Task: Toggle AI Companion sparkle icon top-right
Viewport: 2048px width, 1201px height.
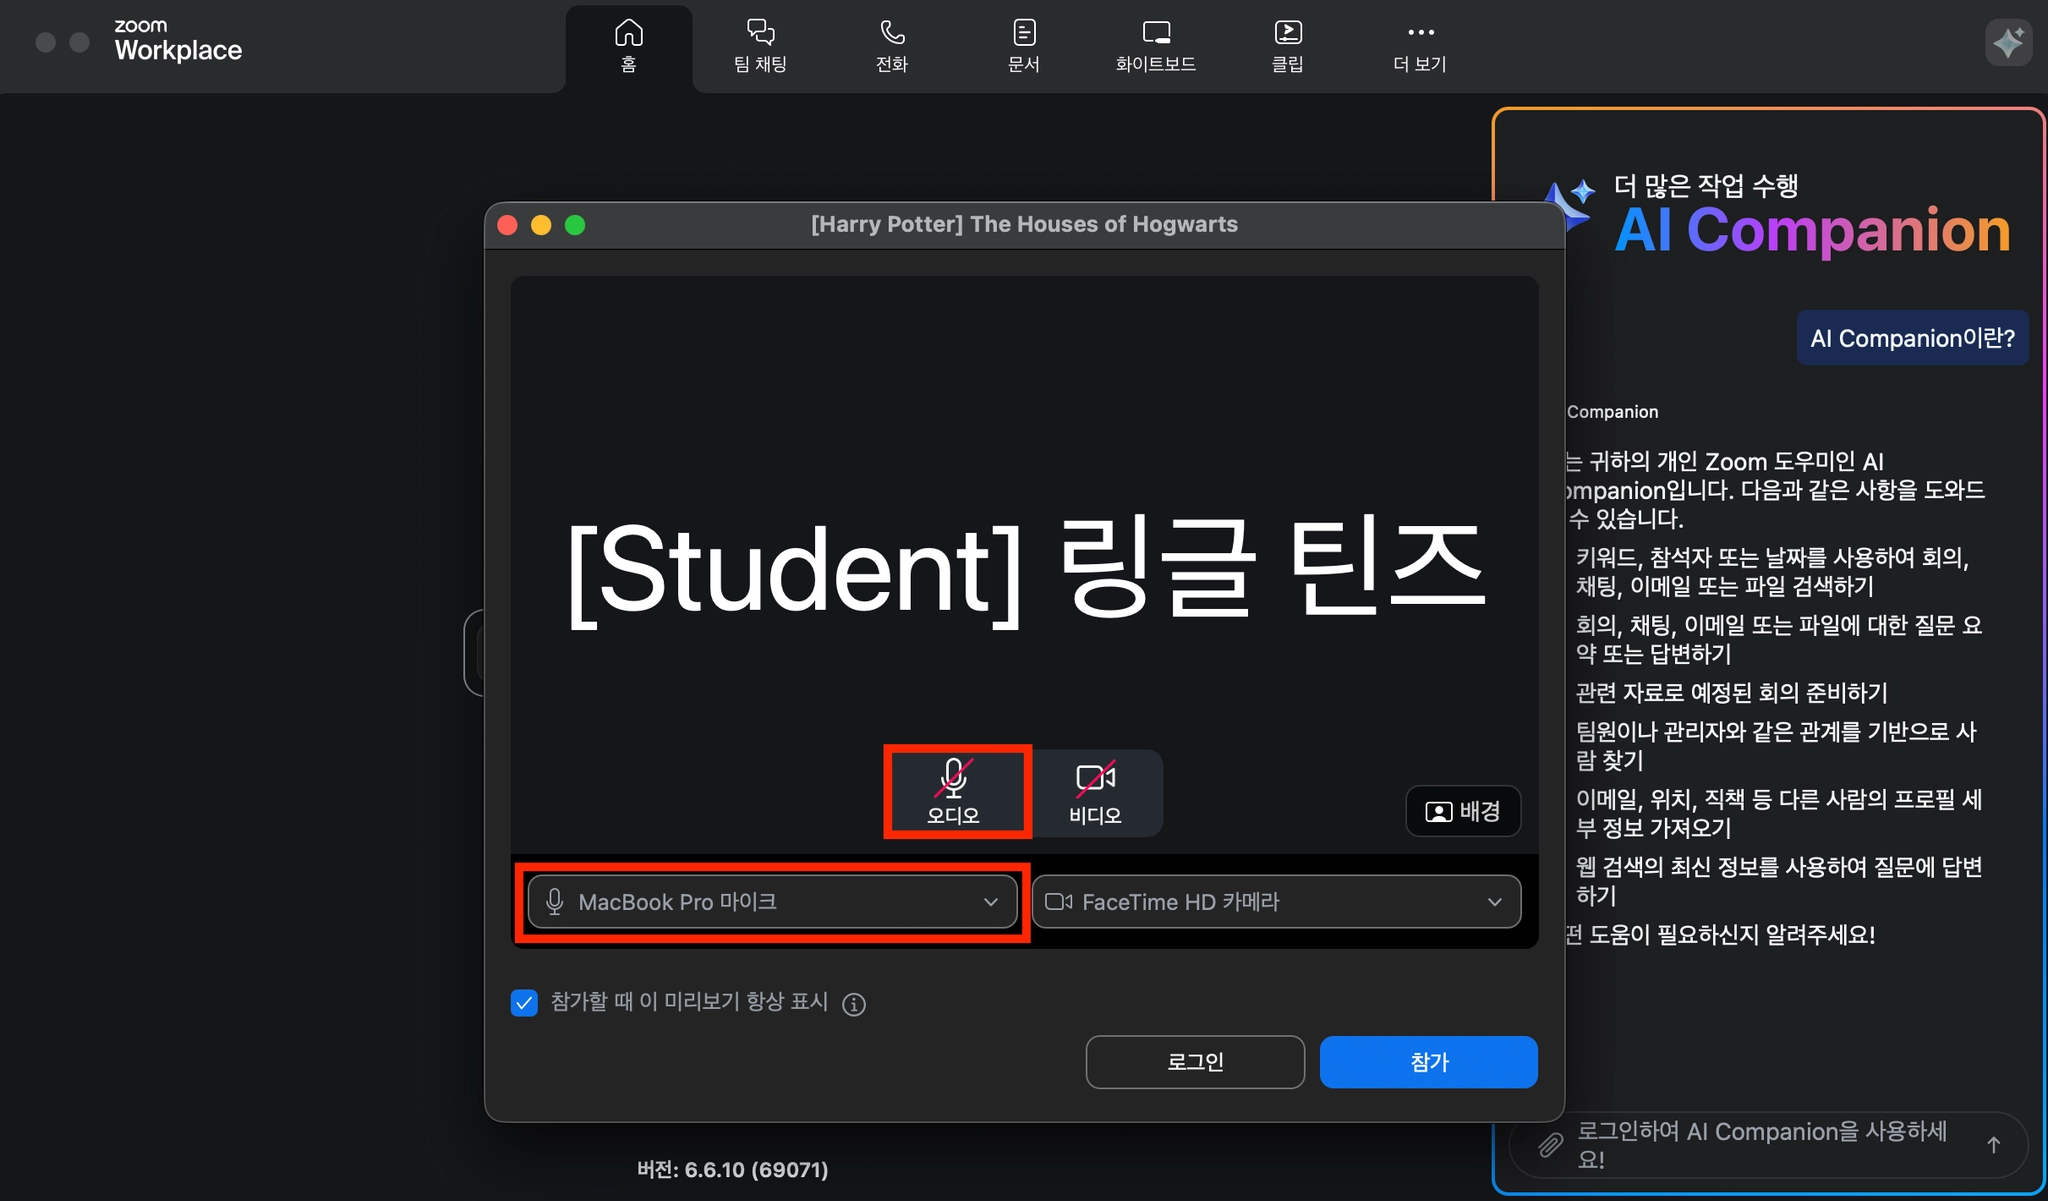Action: (x=2007, y=43)
